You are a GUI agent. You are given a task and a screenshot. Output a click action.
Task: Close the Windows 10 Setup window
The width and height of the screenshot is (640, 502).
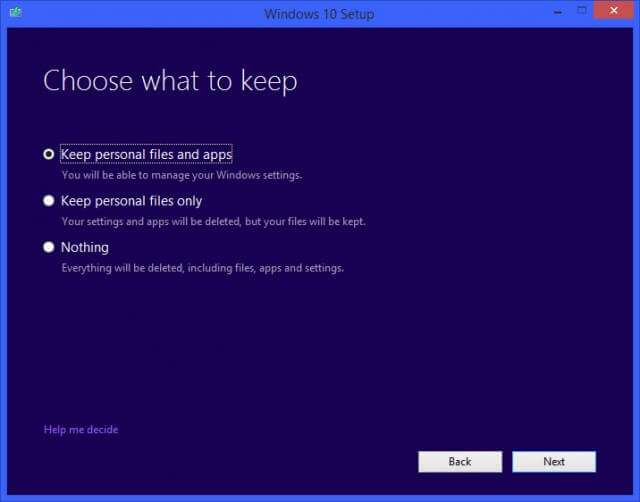[613, 11]
